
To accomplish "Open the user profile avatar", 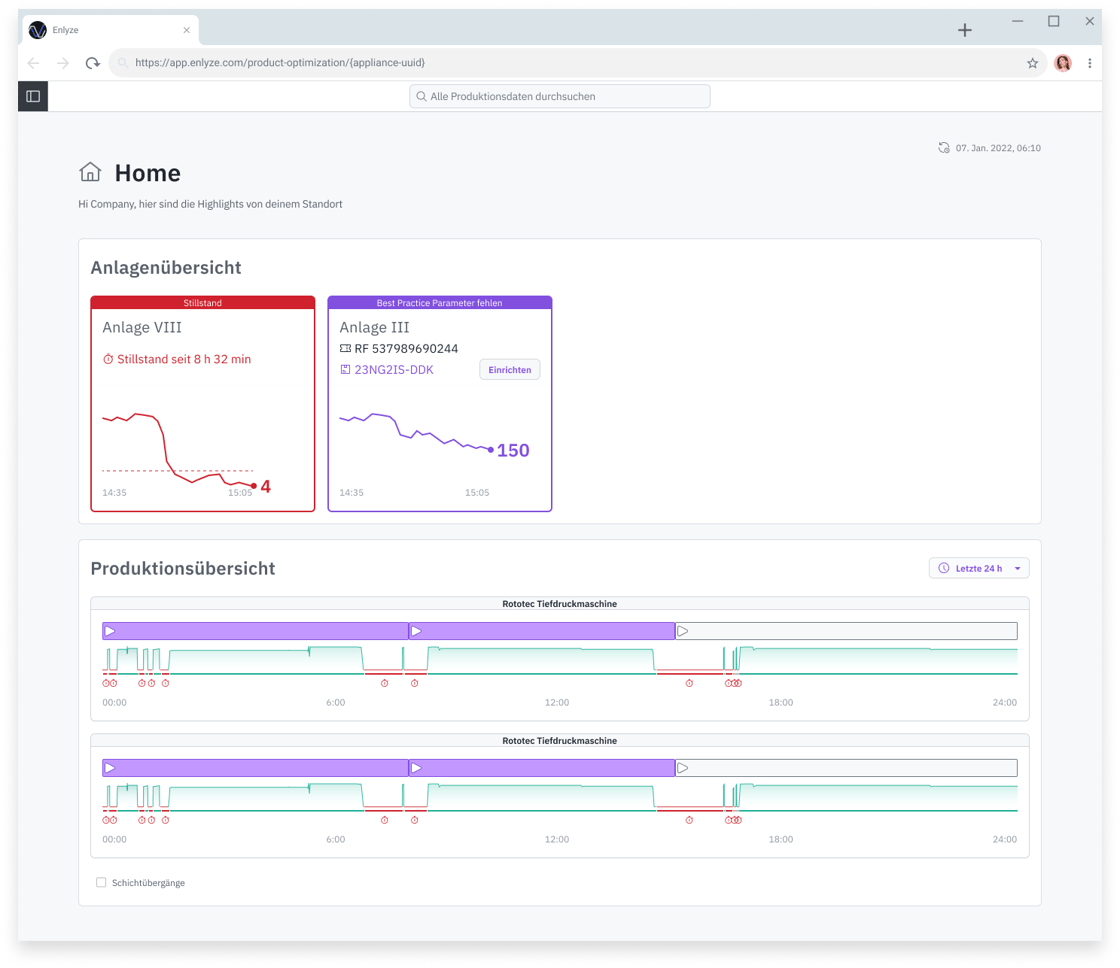I will 1062,63.
